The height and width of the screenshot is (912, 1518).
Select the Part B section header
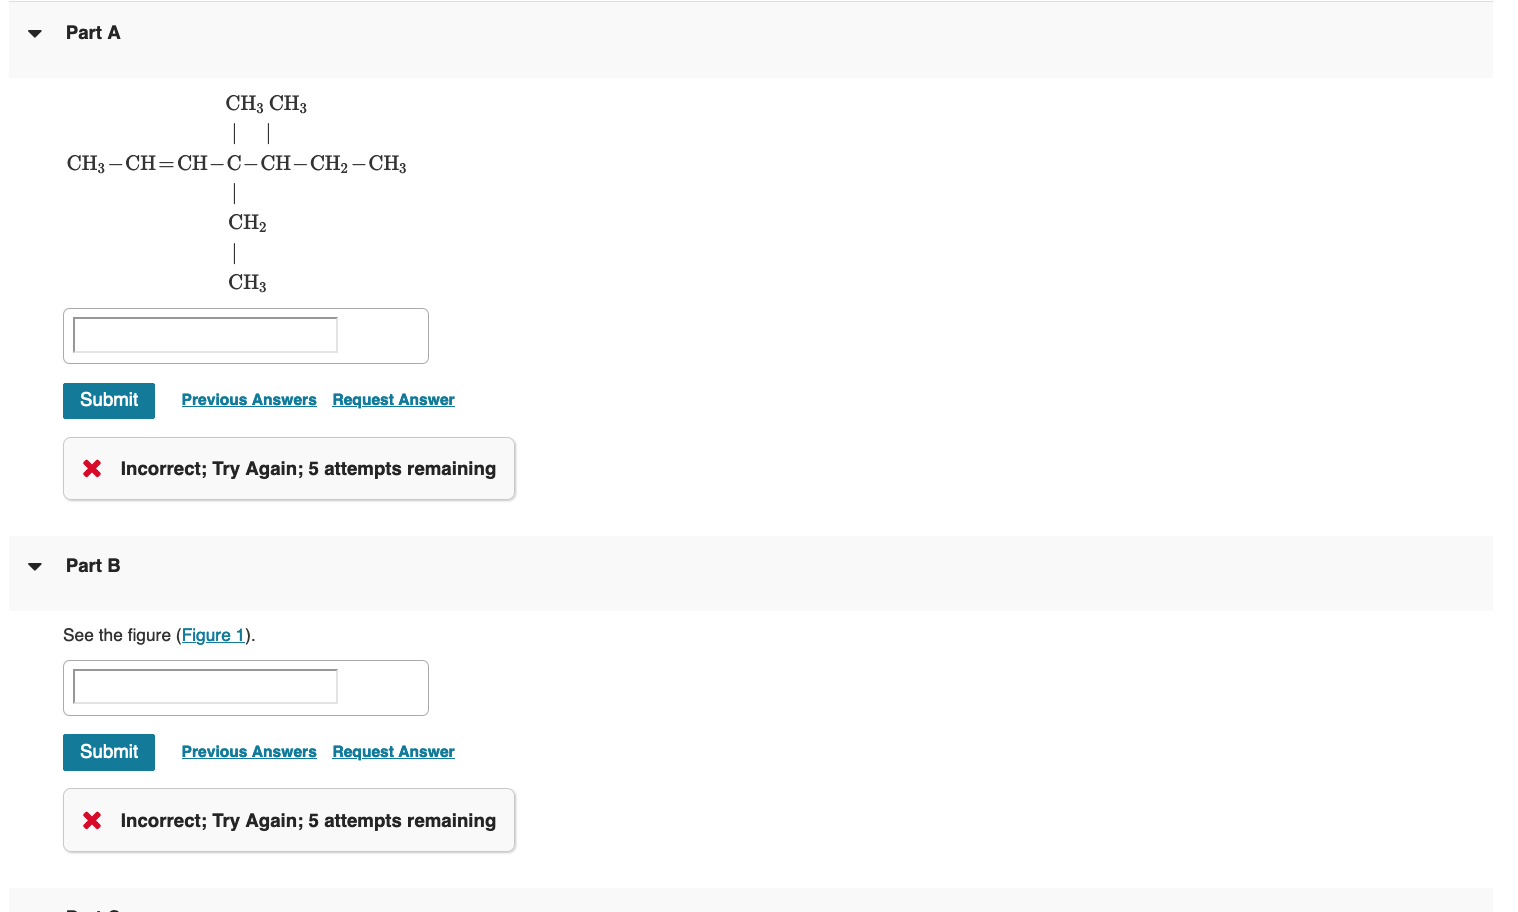click(x=92, y=566)
